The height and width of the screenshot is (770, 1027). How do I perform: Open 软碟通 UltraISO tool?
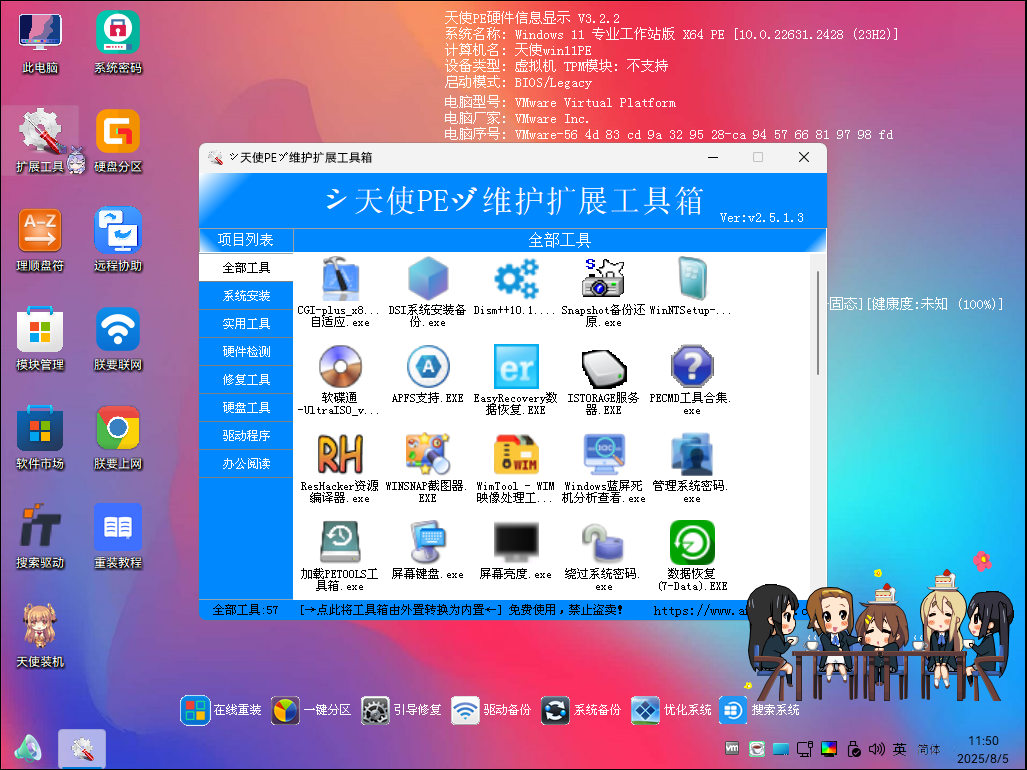[x=339, y=373]
